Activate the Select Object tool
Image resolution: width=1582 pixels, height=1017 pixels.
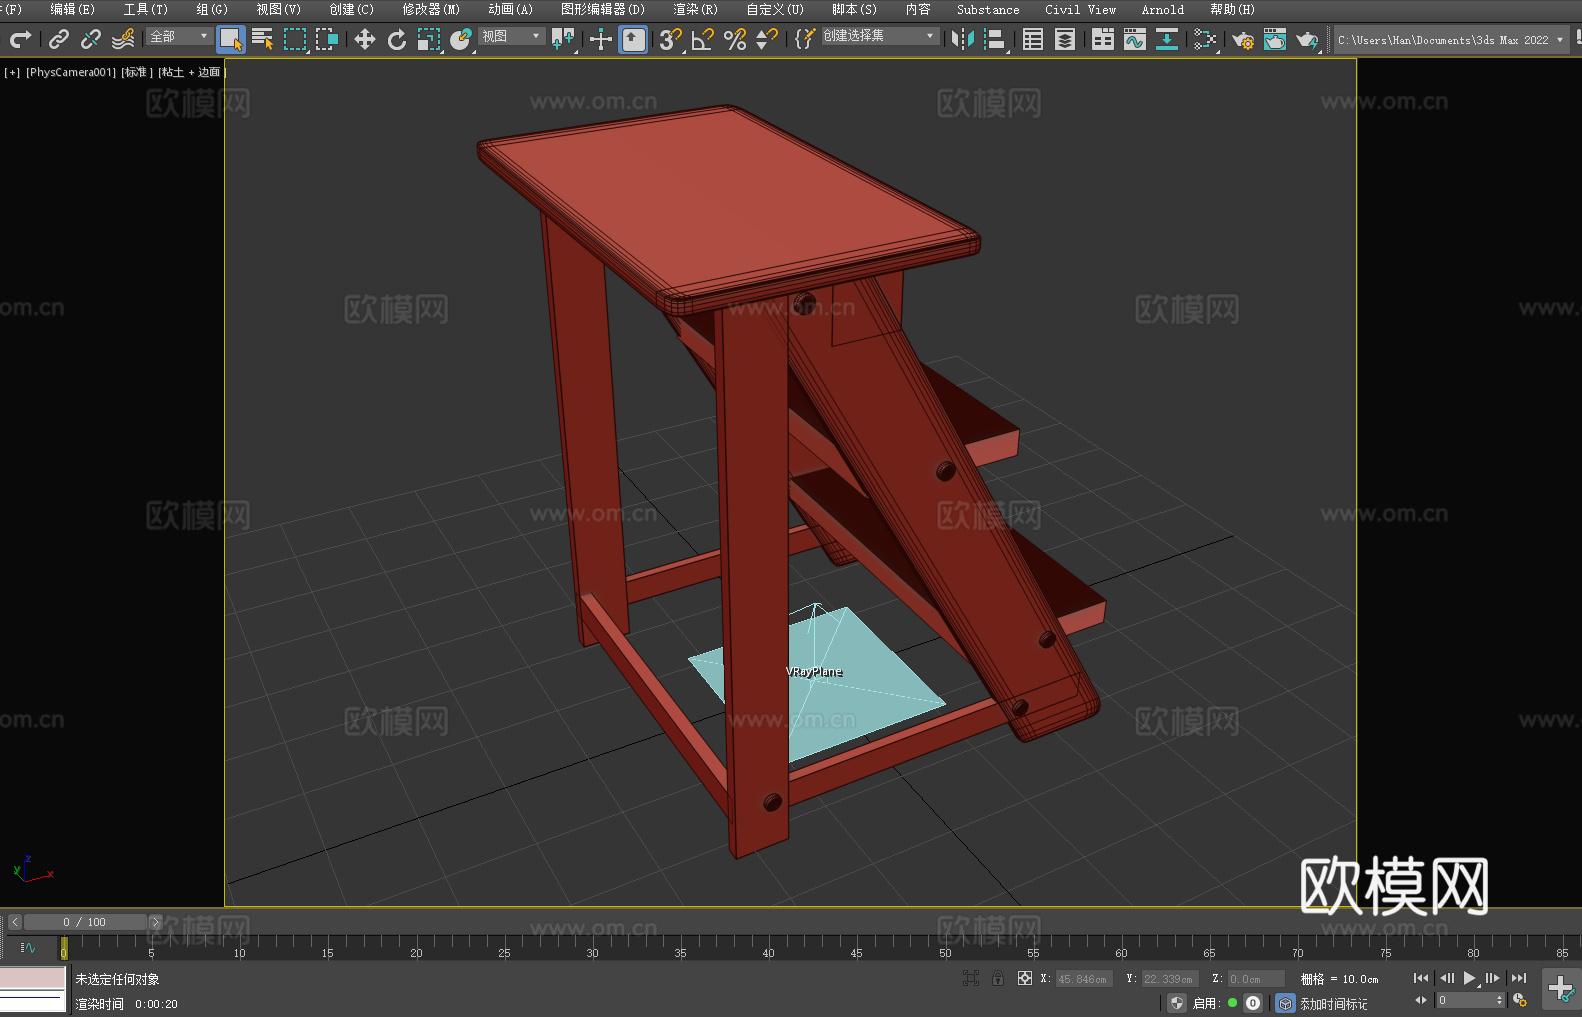(x=231, y=39)
